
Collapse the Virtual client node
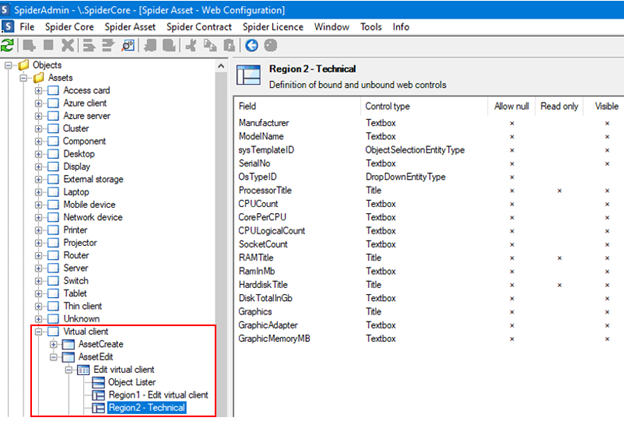(39, 331)
